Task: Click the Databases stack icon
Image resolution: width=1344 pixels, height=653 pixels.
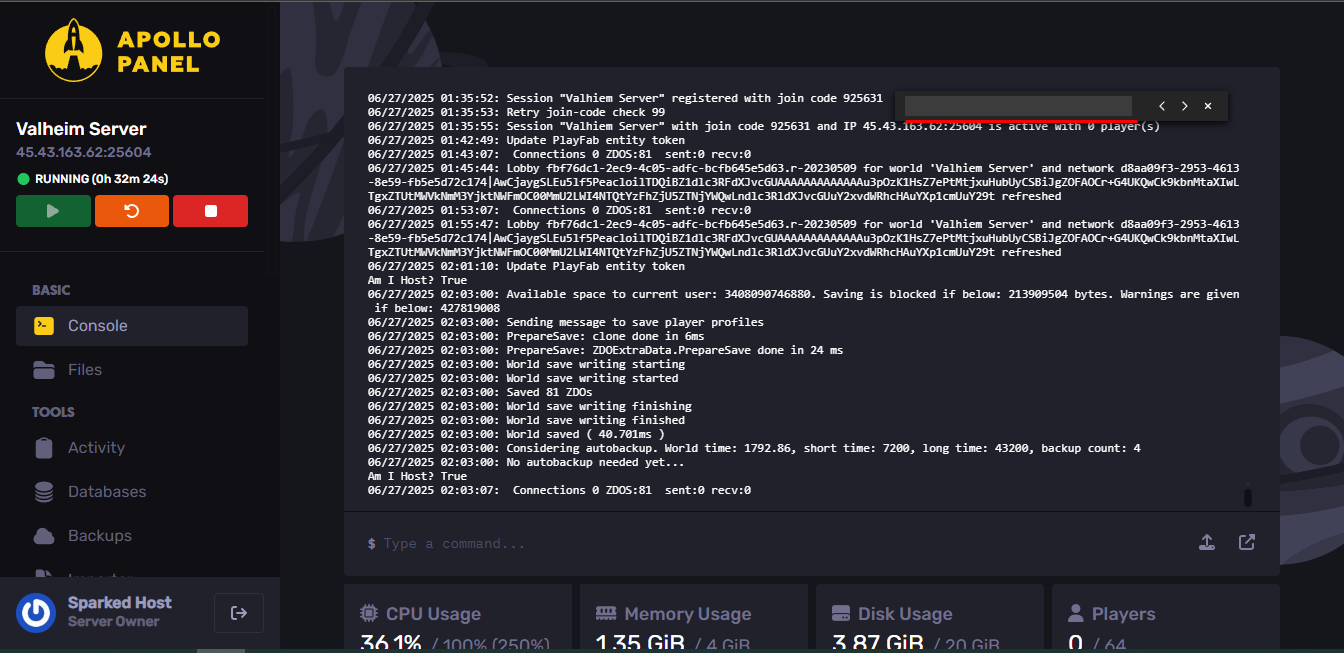Action: (44, 492)
